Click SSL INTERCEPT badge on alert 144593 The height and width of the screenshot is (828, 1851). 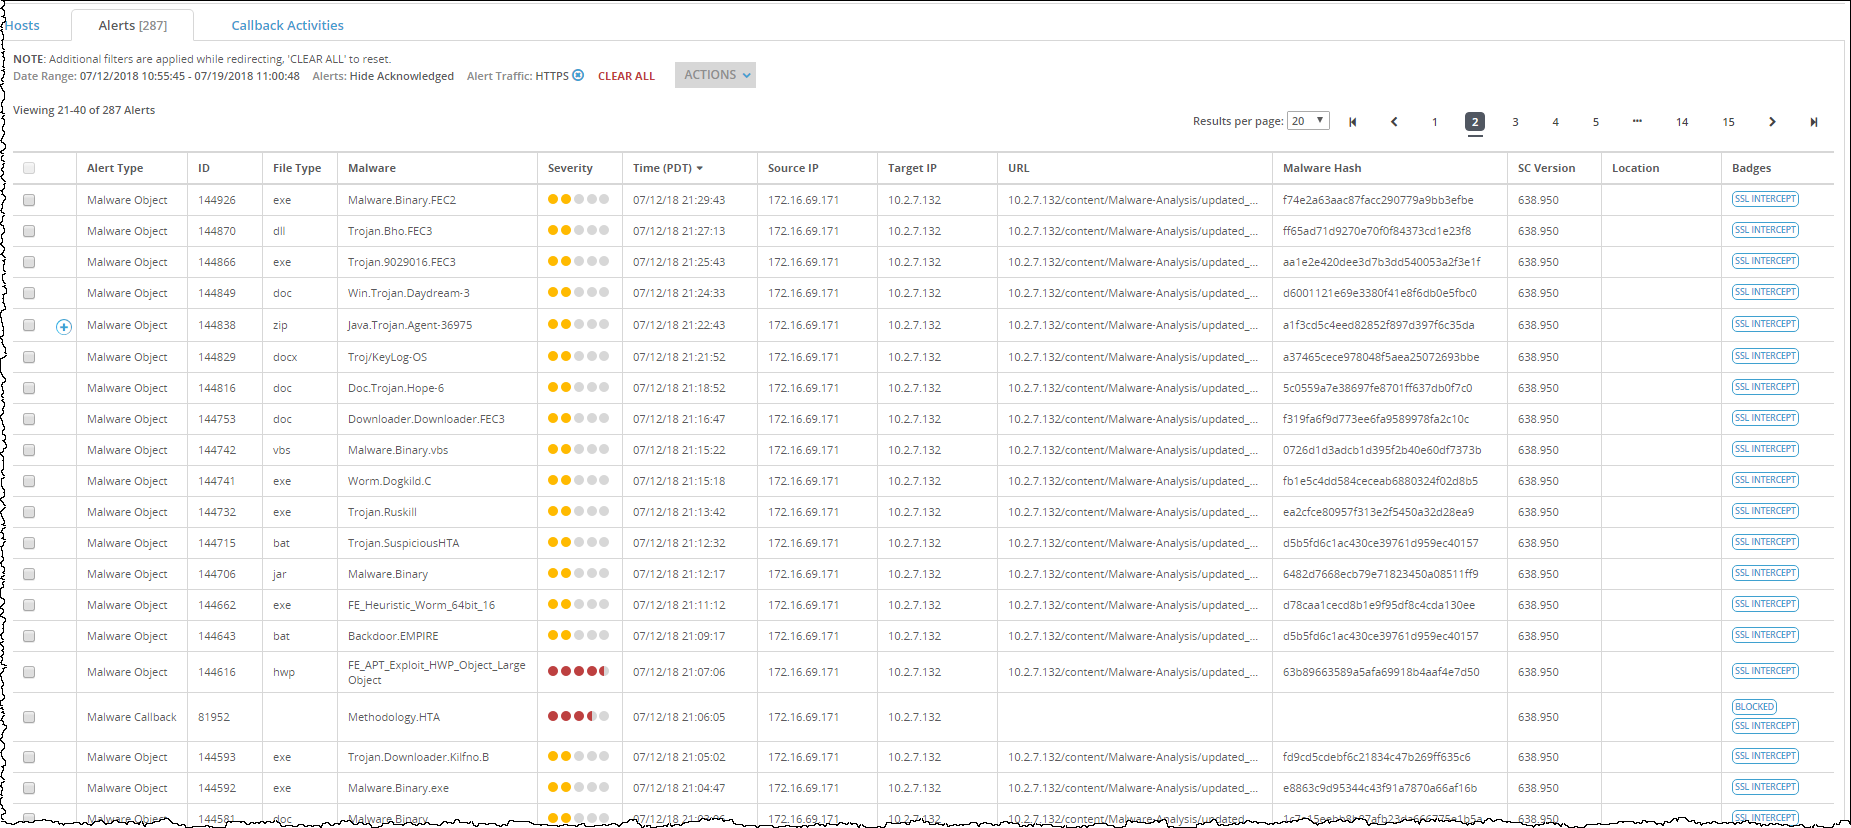(1765, 756)
